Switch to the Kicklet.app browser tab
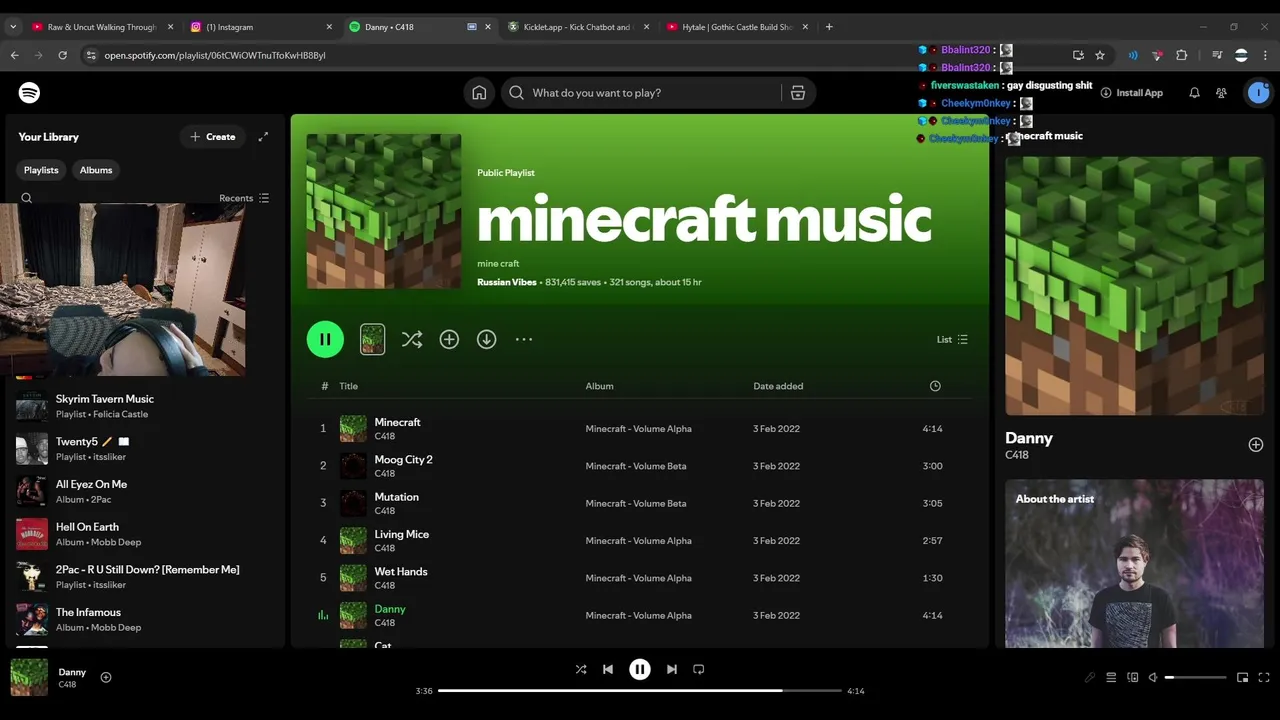This screenshot has width=1280, height=720. tap(578, 27)
